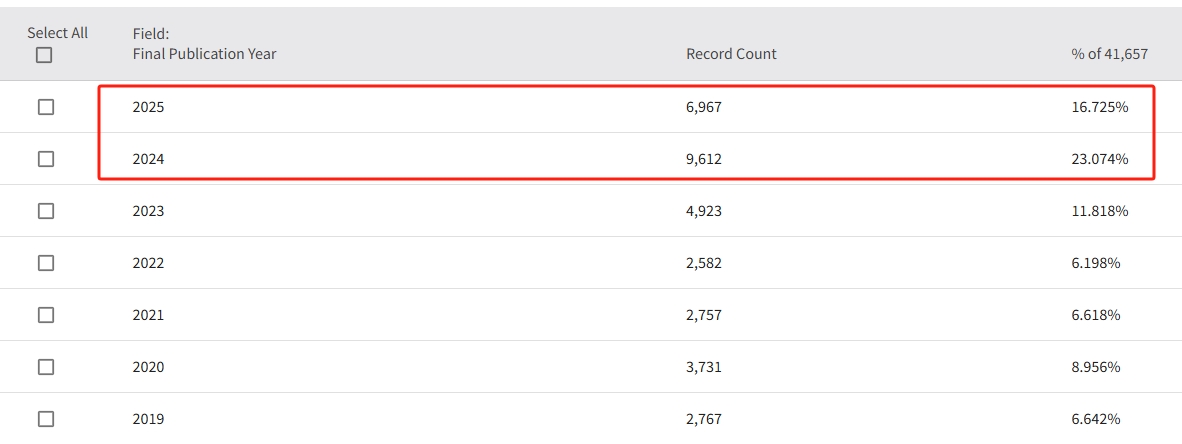Click the 2024 year label

pos(148,159)
